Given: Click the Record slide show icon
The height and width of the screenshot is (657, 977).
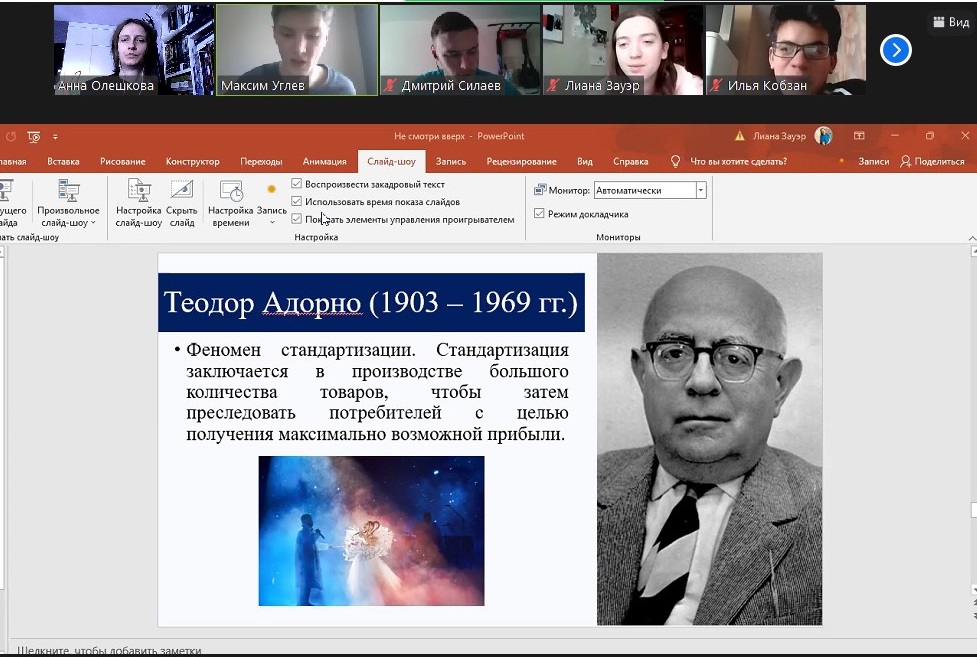Looking at the screenshot, I should pyautogui.click(x=271, y=189).
